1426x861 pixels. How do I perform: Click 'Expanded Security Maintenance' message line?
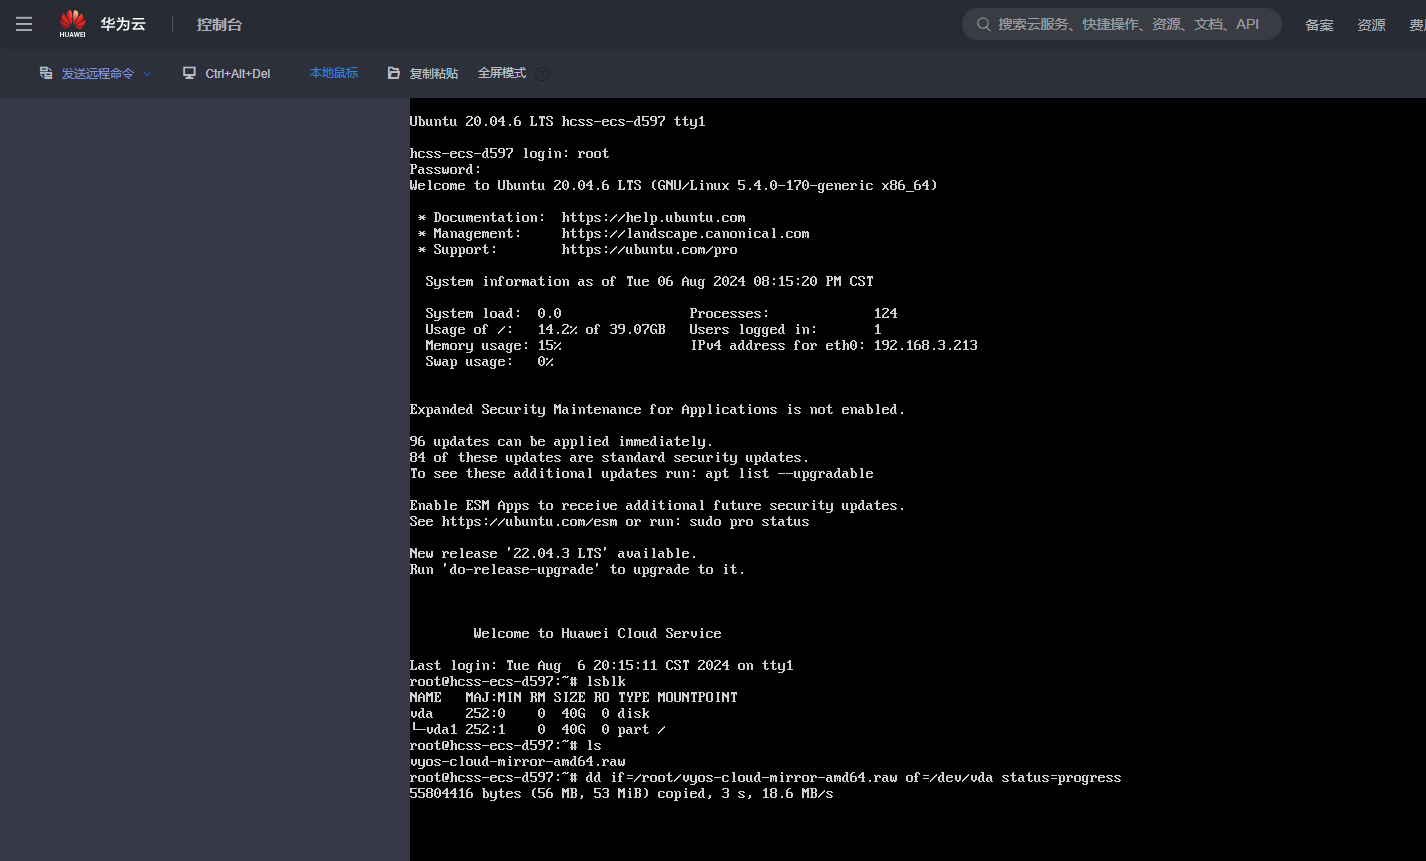(x=657, y=409)
